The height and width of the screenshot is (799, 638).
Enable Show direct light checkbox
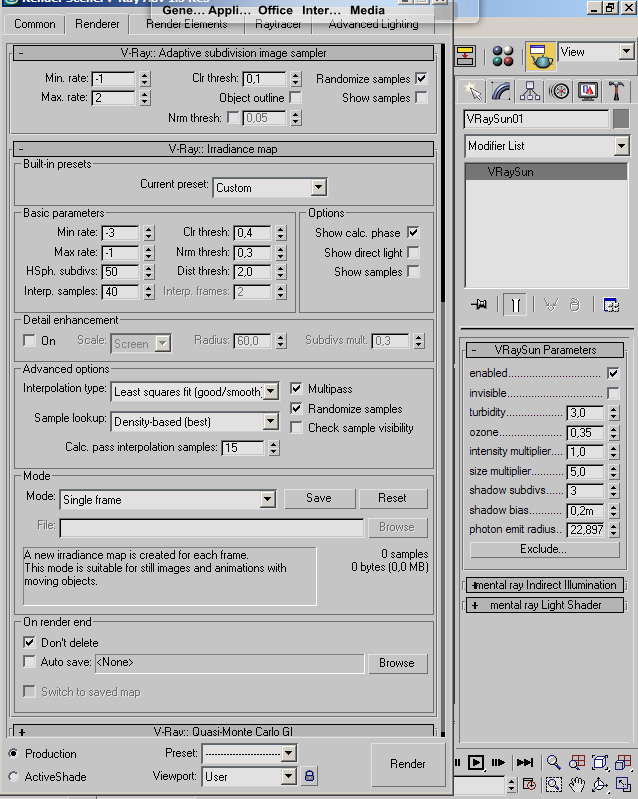(x=413, y=252)
